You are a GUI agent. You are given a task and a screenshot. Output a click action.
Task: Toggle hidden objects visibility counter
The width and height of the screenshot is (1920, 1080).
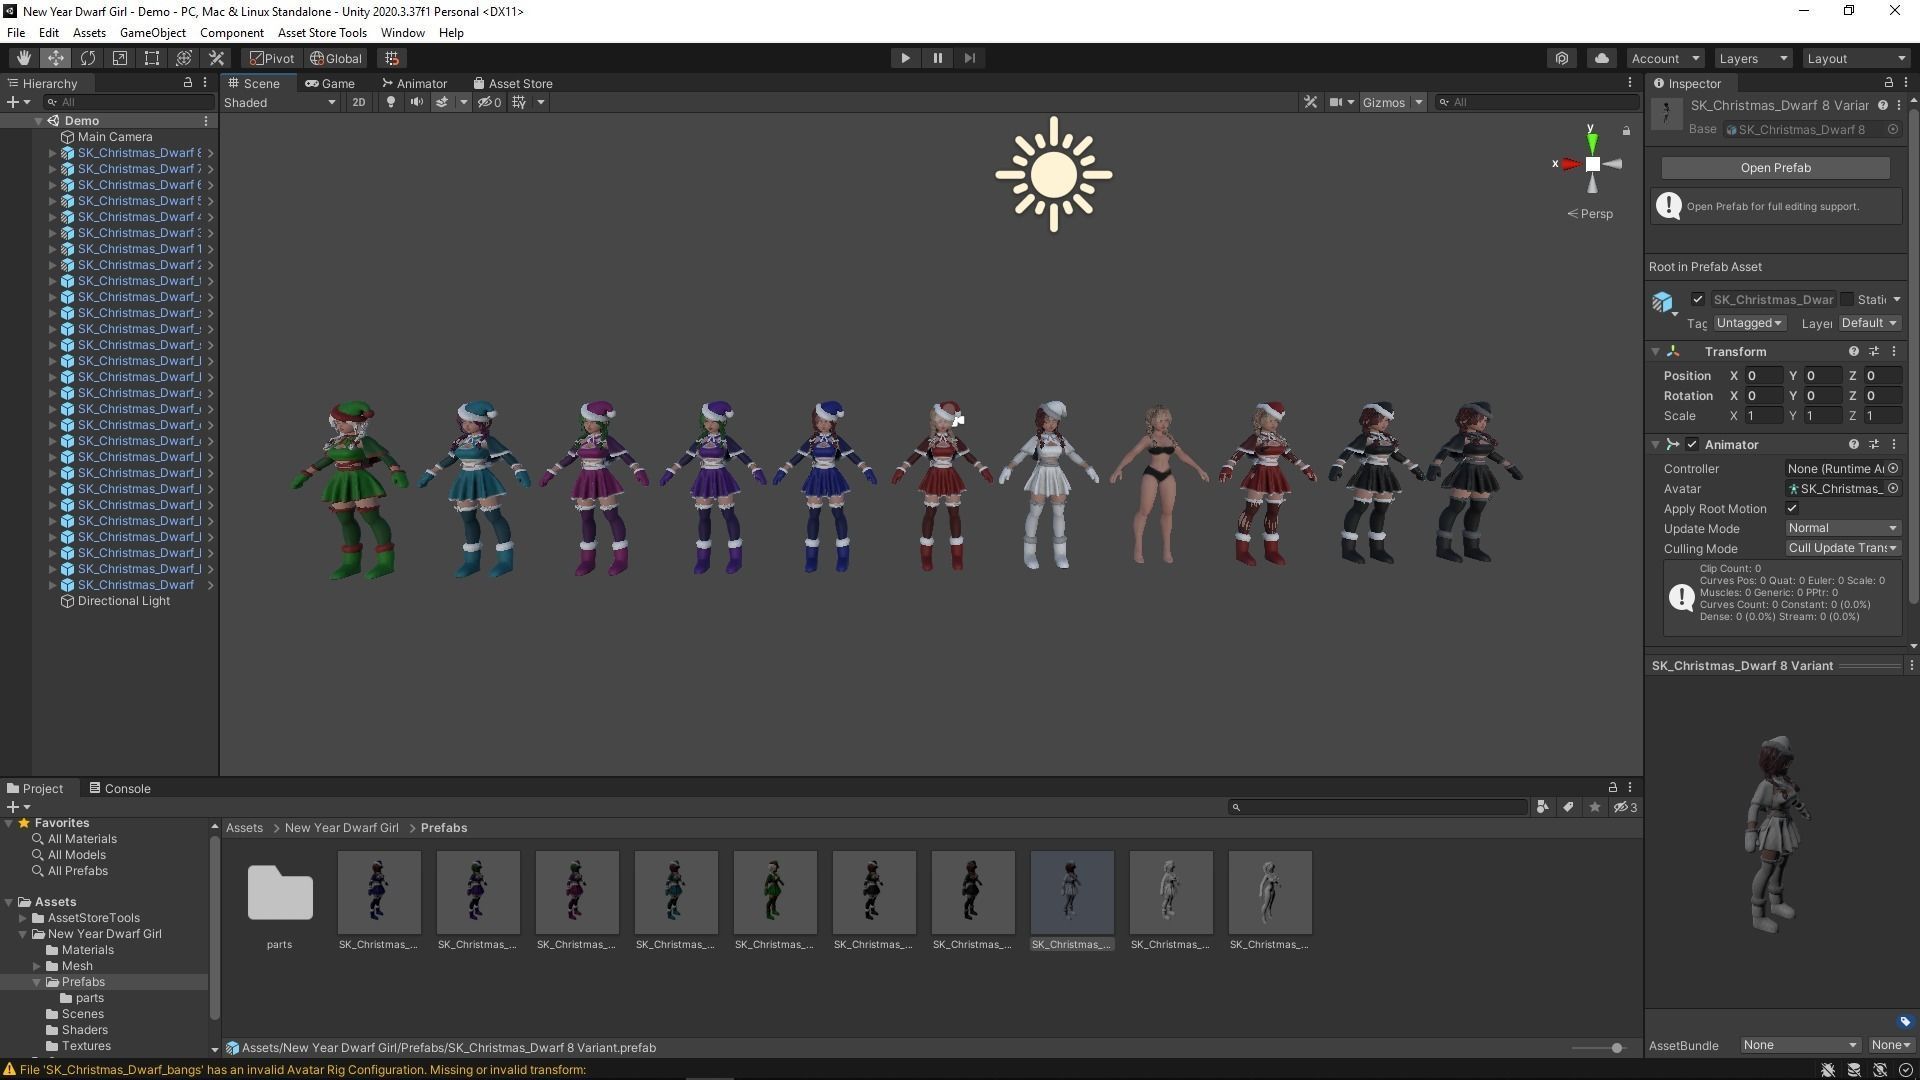tap(490, 102)
